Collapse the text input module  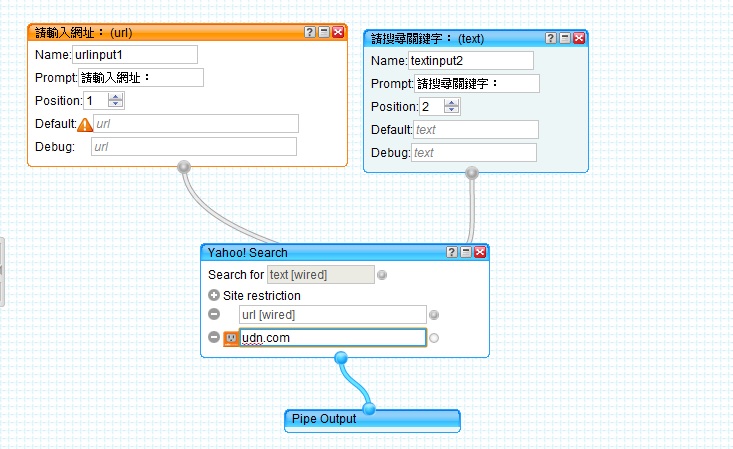click(x=565, y=38)
